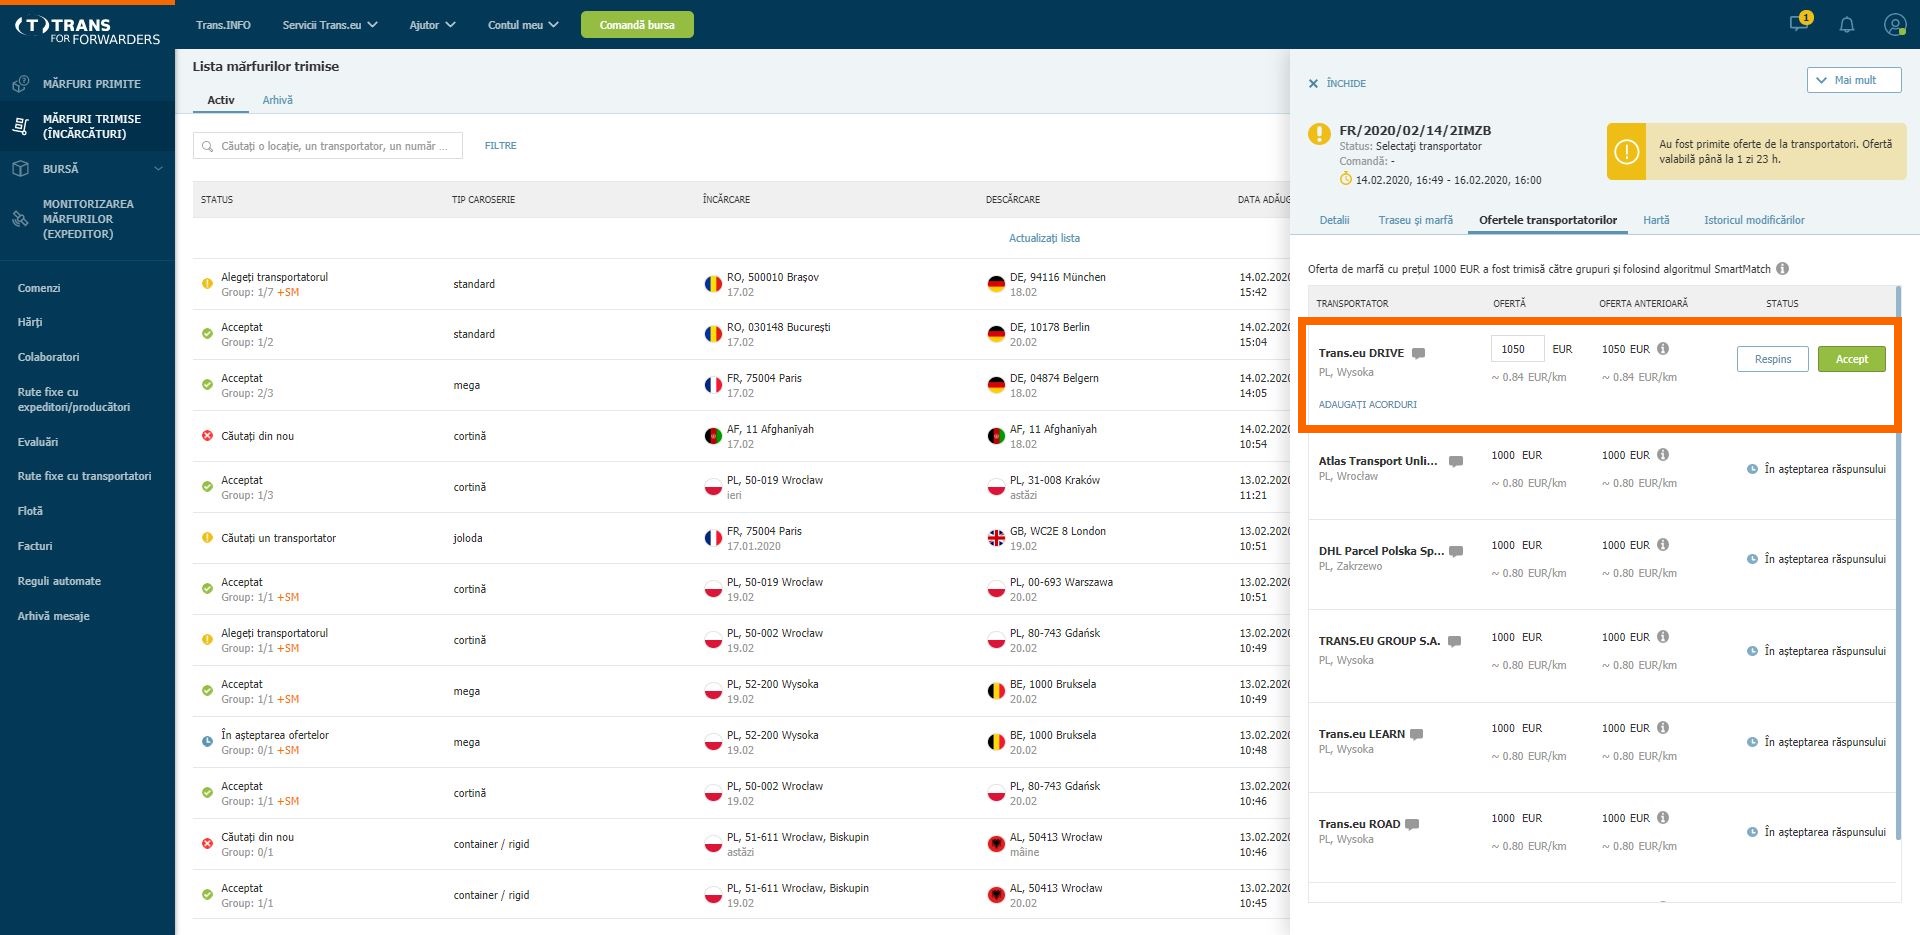Select row with DE, 10178 Berlin

click(741, 334)
